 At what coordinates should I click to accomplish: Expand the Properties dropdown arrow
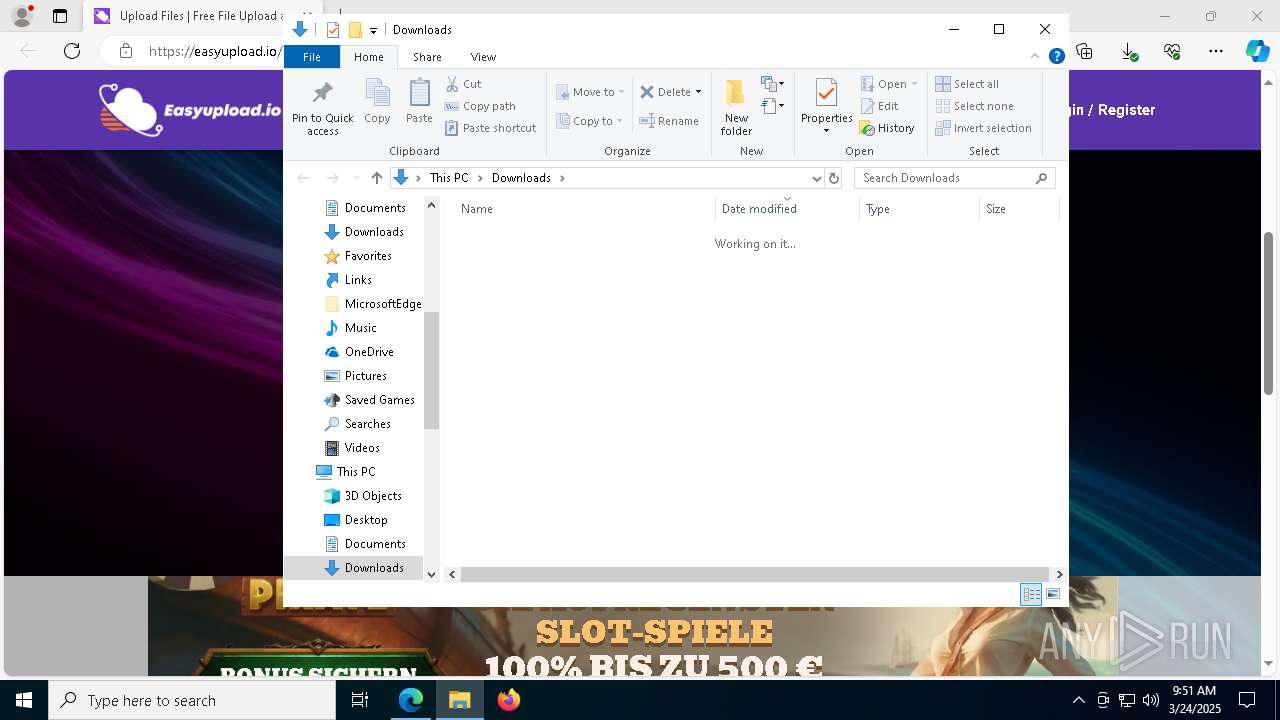click(826, 131)
